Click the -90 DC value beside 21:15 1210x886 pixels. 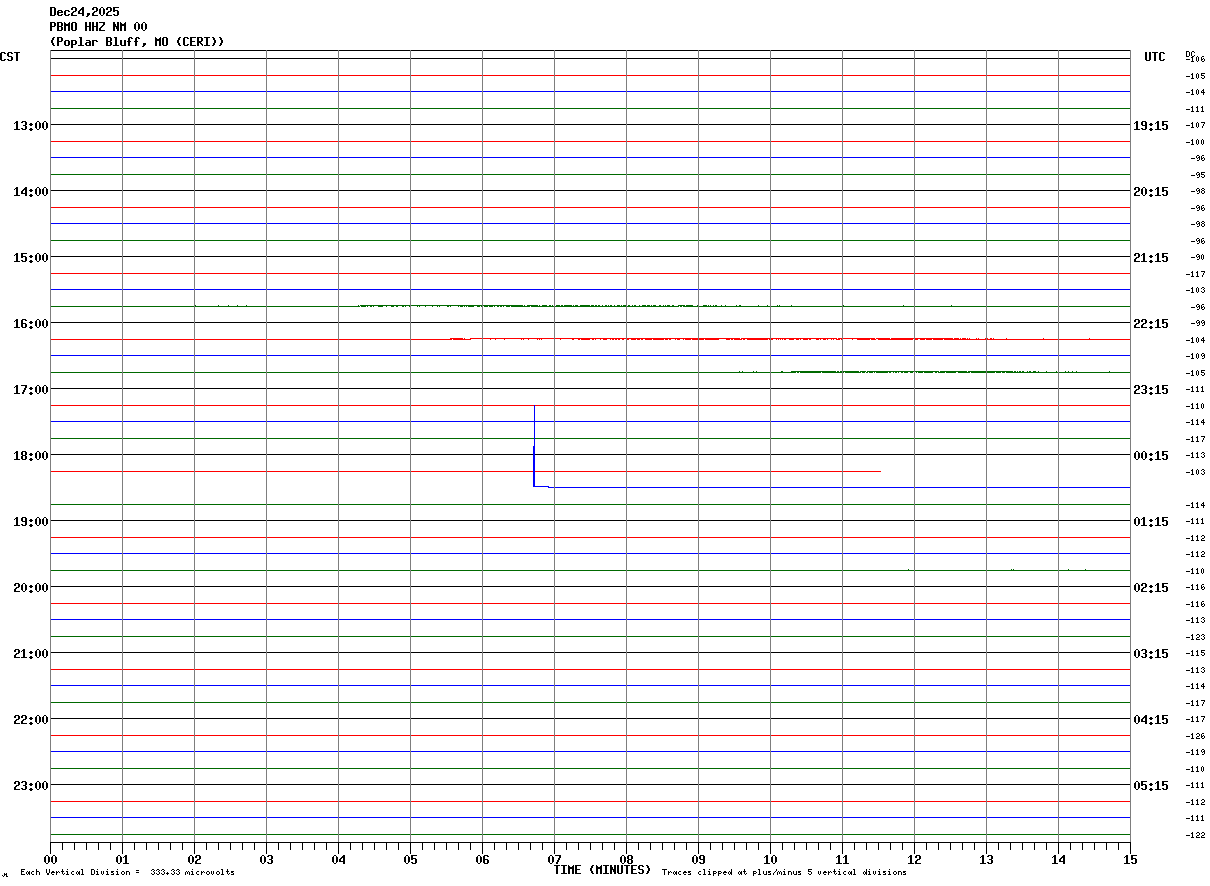[x=1197, y=257]
